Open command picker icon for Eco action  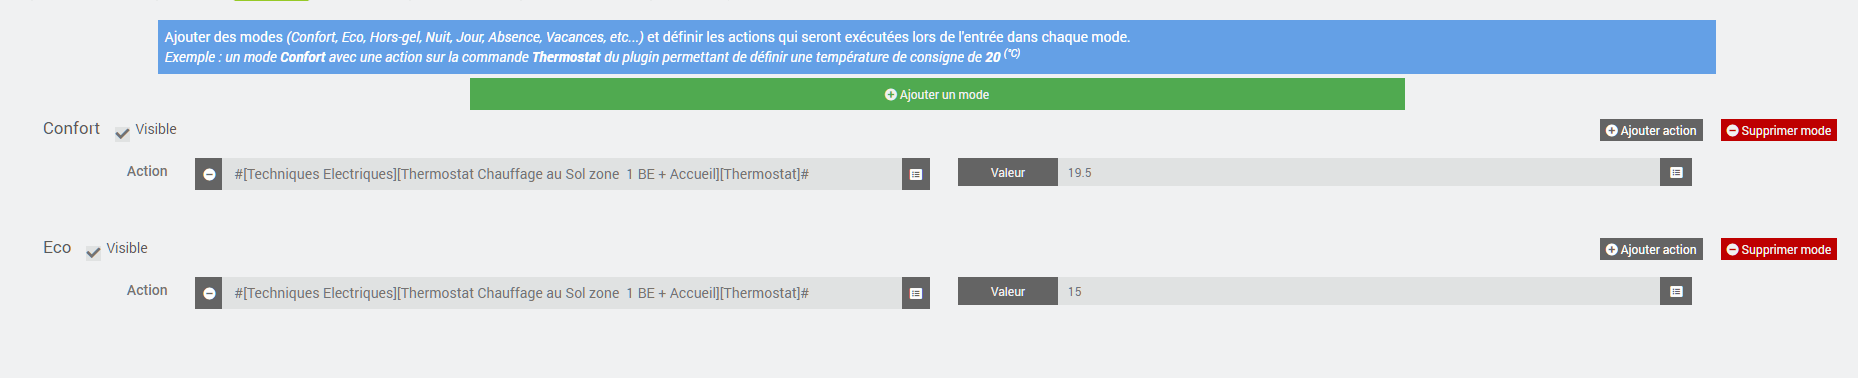pos(916,293)
